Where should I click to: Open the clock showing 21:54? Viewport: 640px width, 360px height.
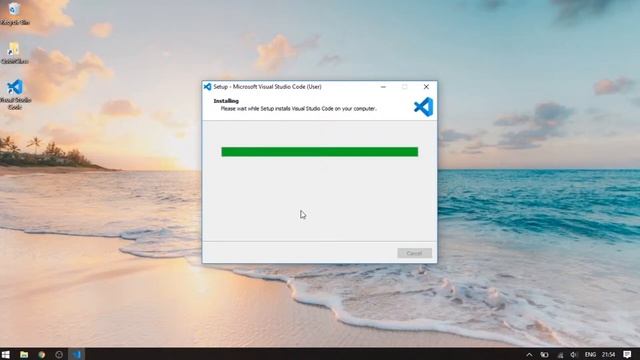(x=608, y=355)
